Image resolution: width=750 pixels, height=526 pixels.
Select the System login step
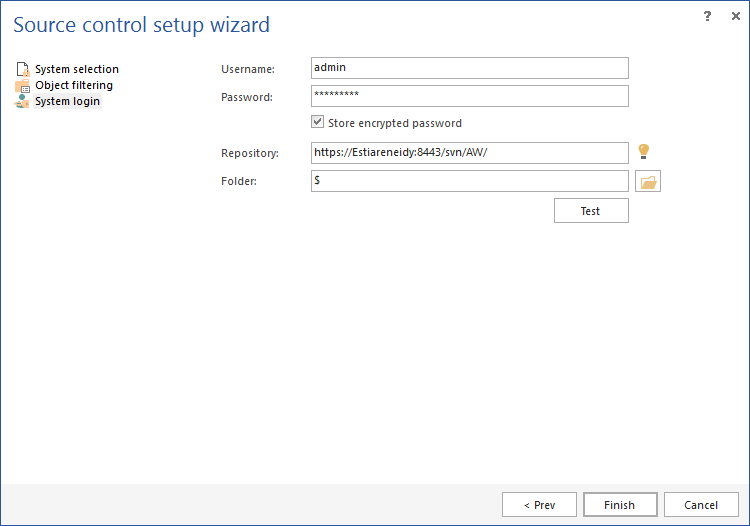67,101
